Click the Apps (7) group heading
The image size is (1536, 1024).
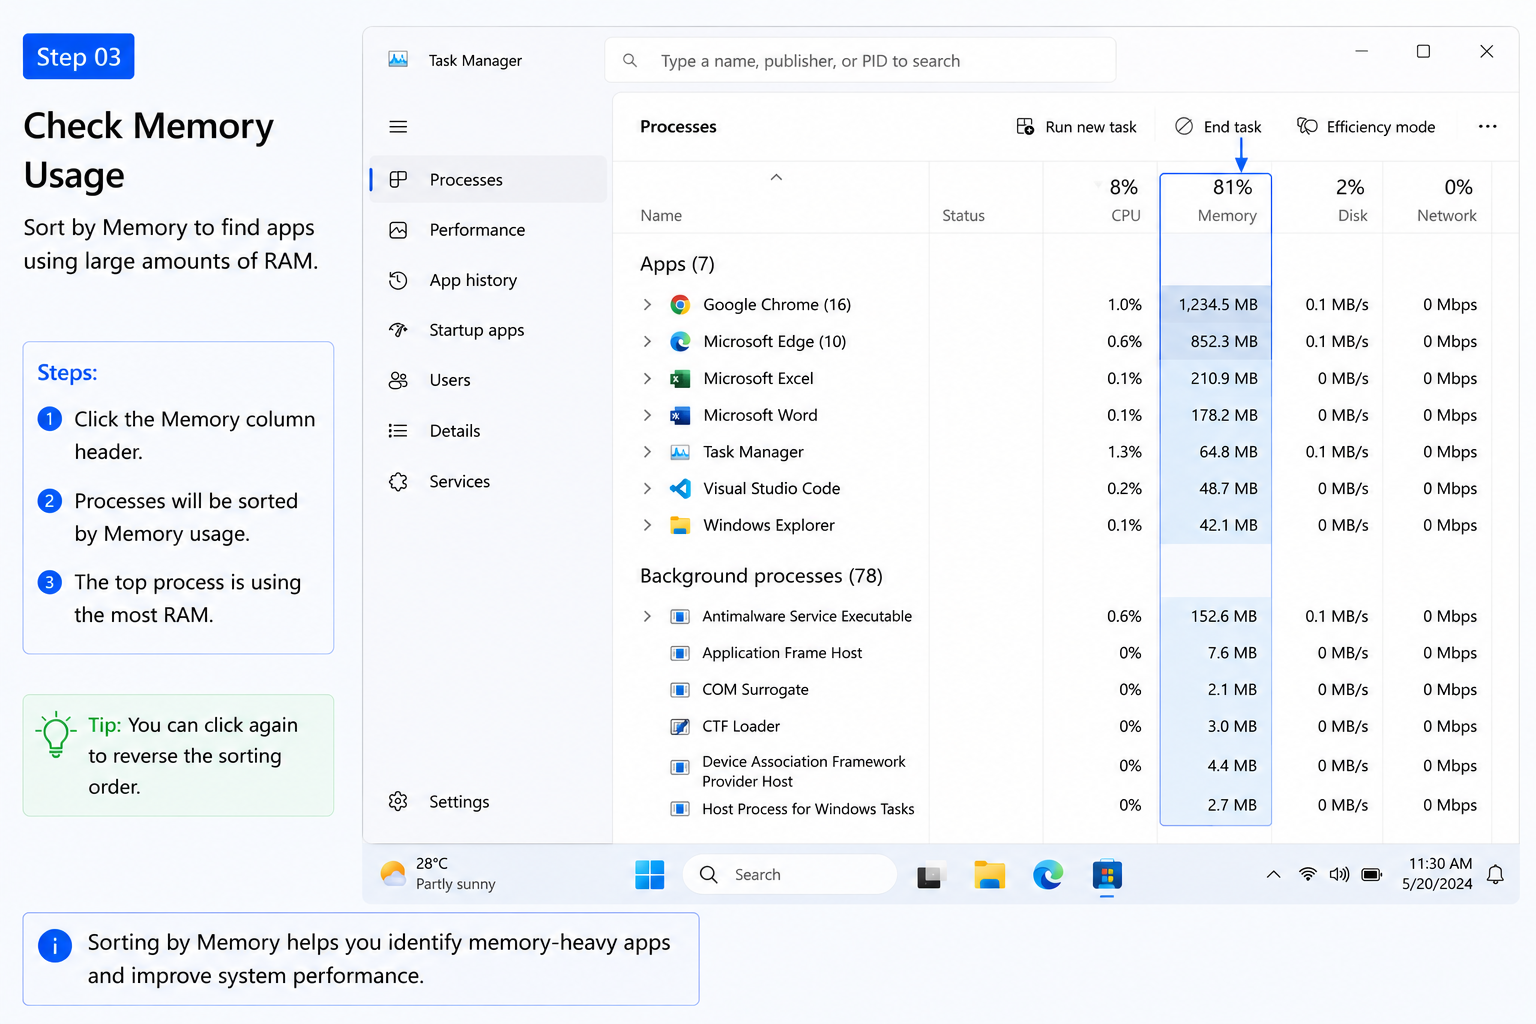point(677,265)
